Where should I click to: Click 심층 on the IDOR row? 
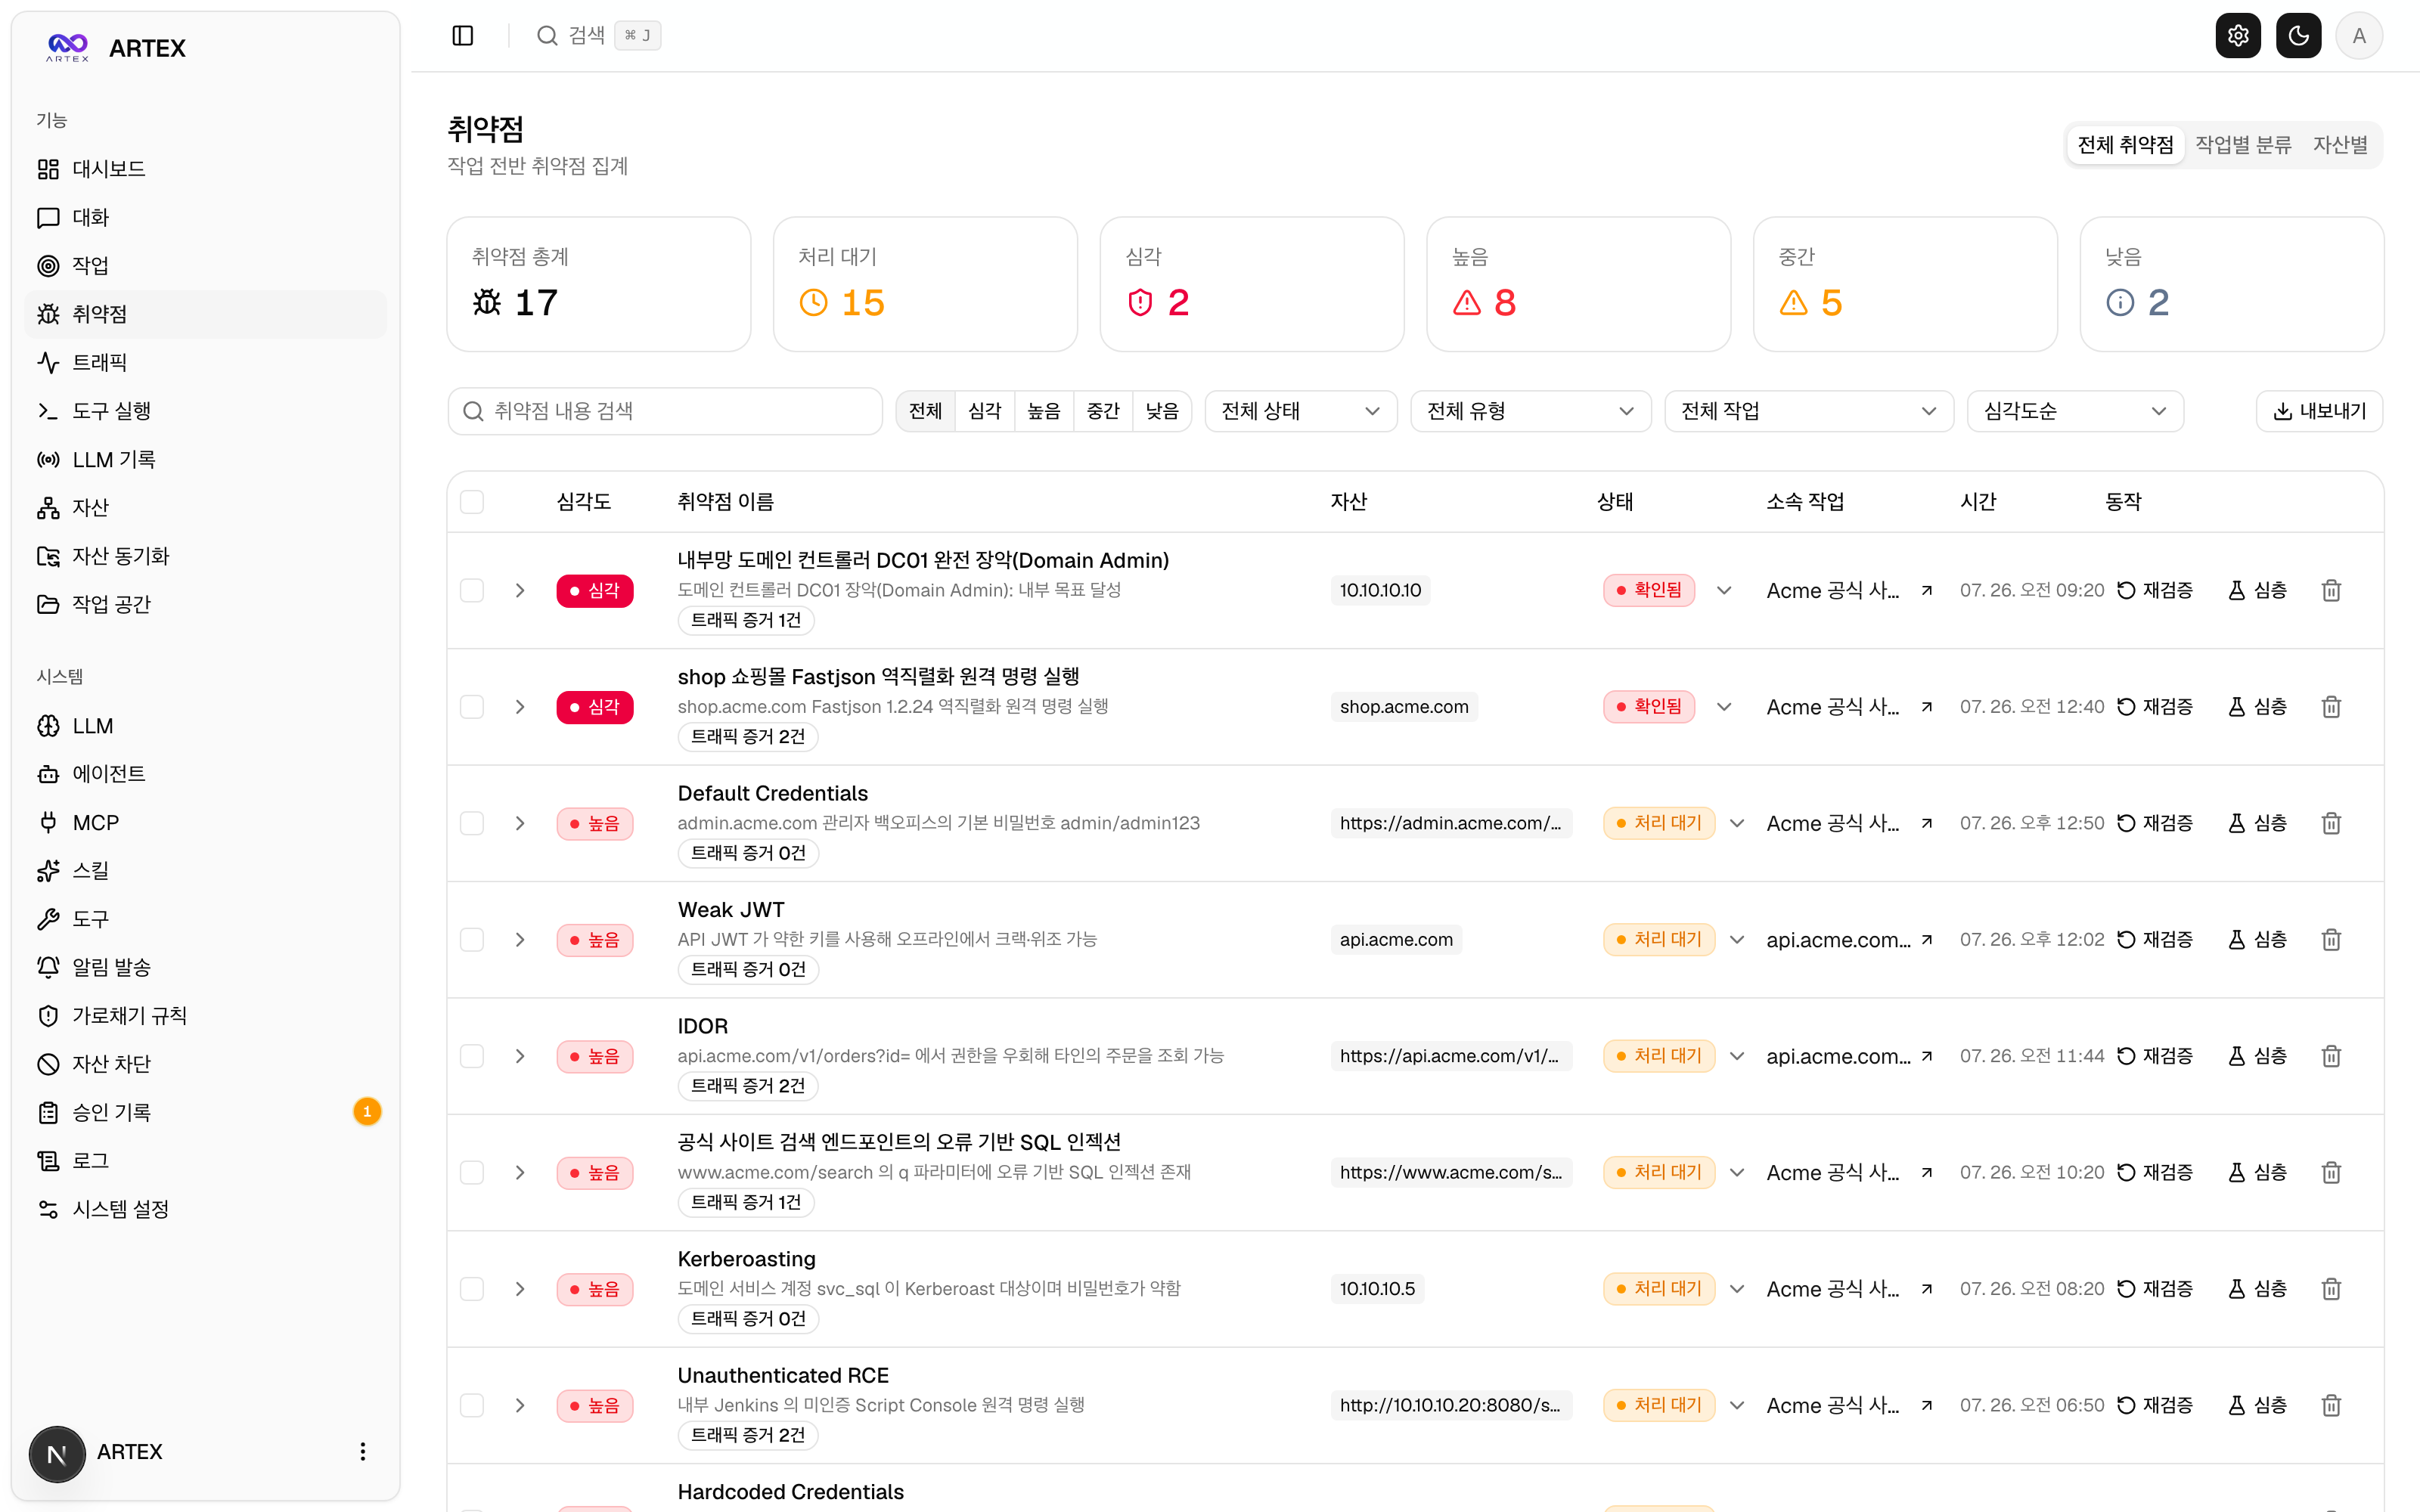2257,1056
